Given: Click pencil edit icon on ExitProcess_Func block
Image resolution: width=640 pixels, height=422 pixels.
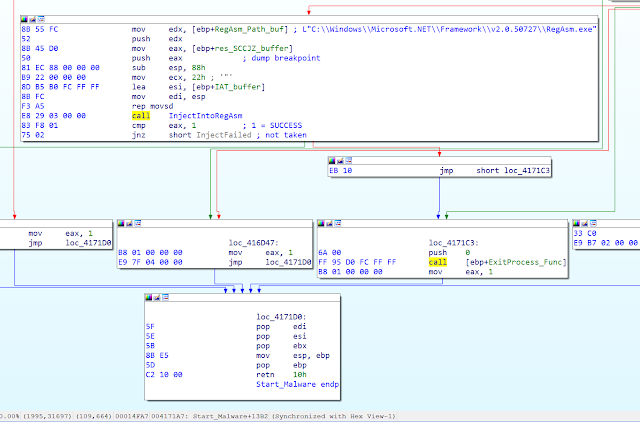Looking at the screenshot, I should click(329, 223).
